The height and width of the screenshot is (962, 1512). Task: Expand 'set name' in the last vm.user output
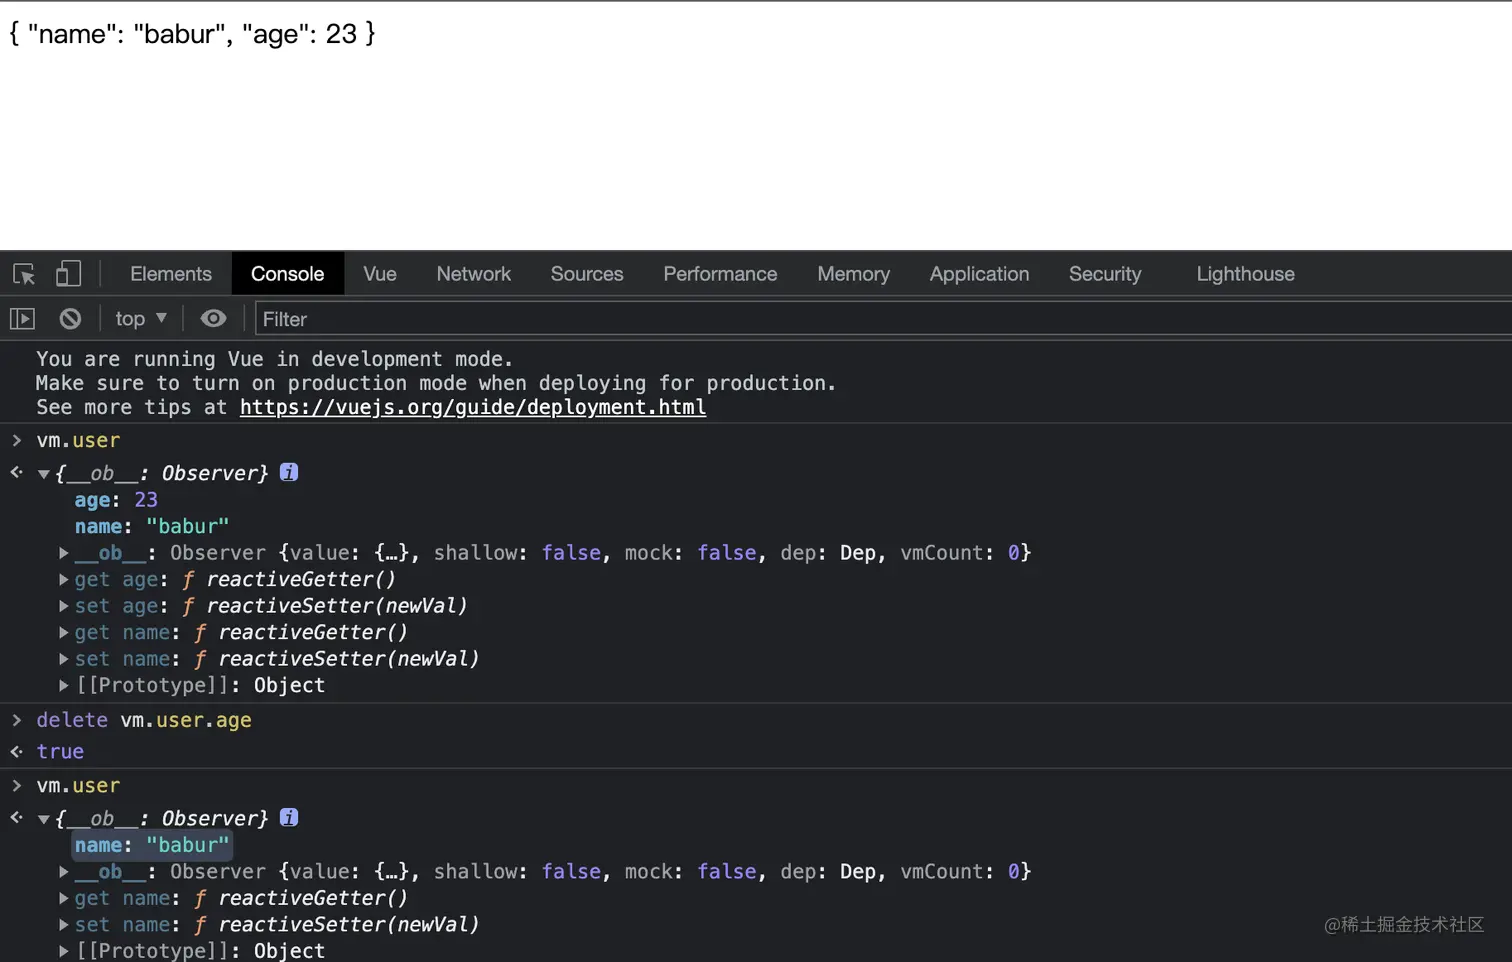click(x=64, y=925)
